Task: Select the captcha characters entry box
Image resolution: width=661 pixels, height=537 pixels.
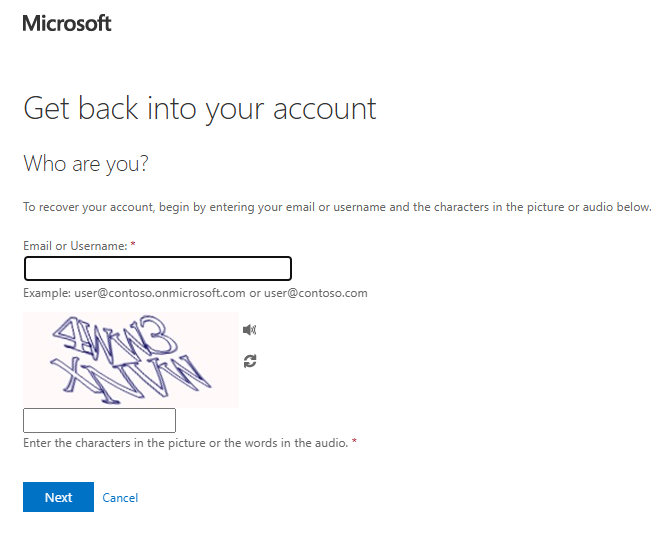Action: point(99,420)
